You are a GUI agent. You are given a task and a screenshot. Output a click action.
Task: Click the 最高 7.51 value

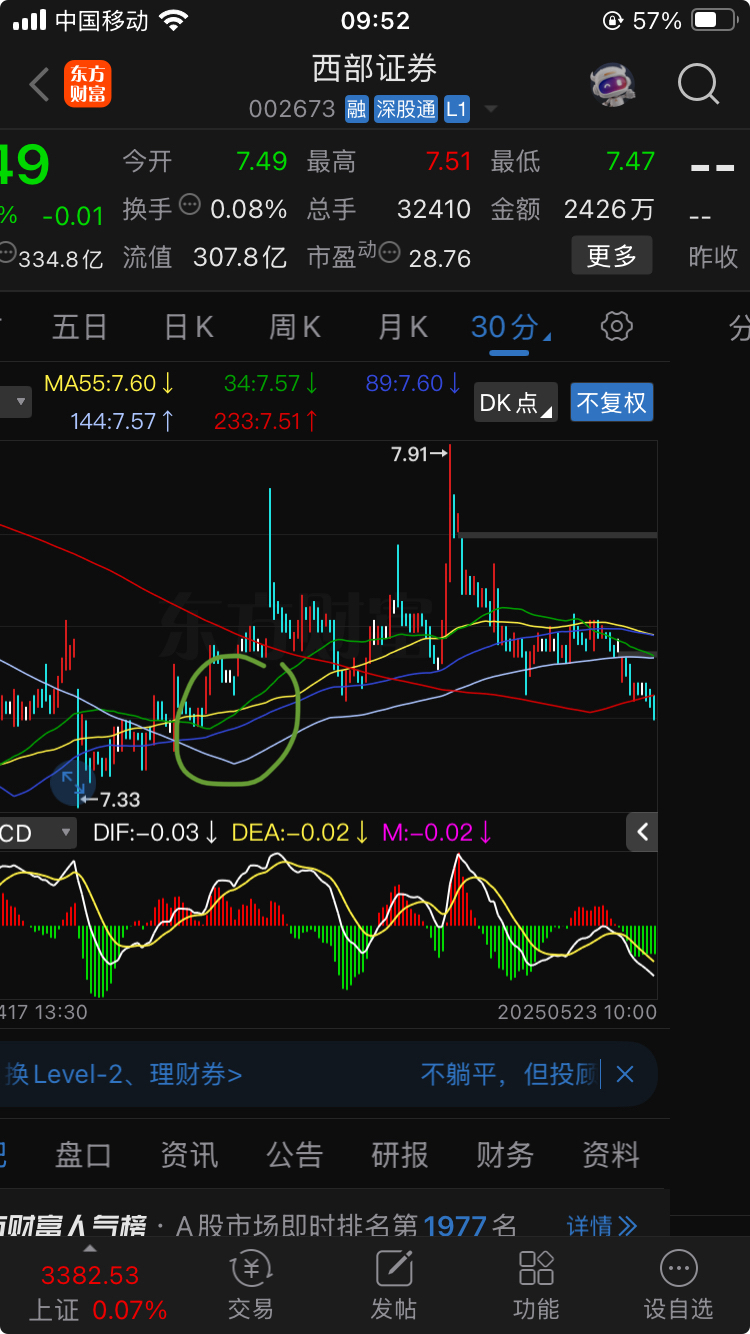(x=448, y=161)
